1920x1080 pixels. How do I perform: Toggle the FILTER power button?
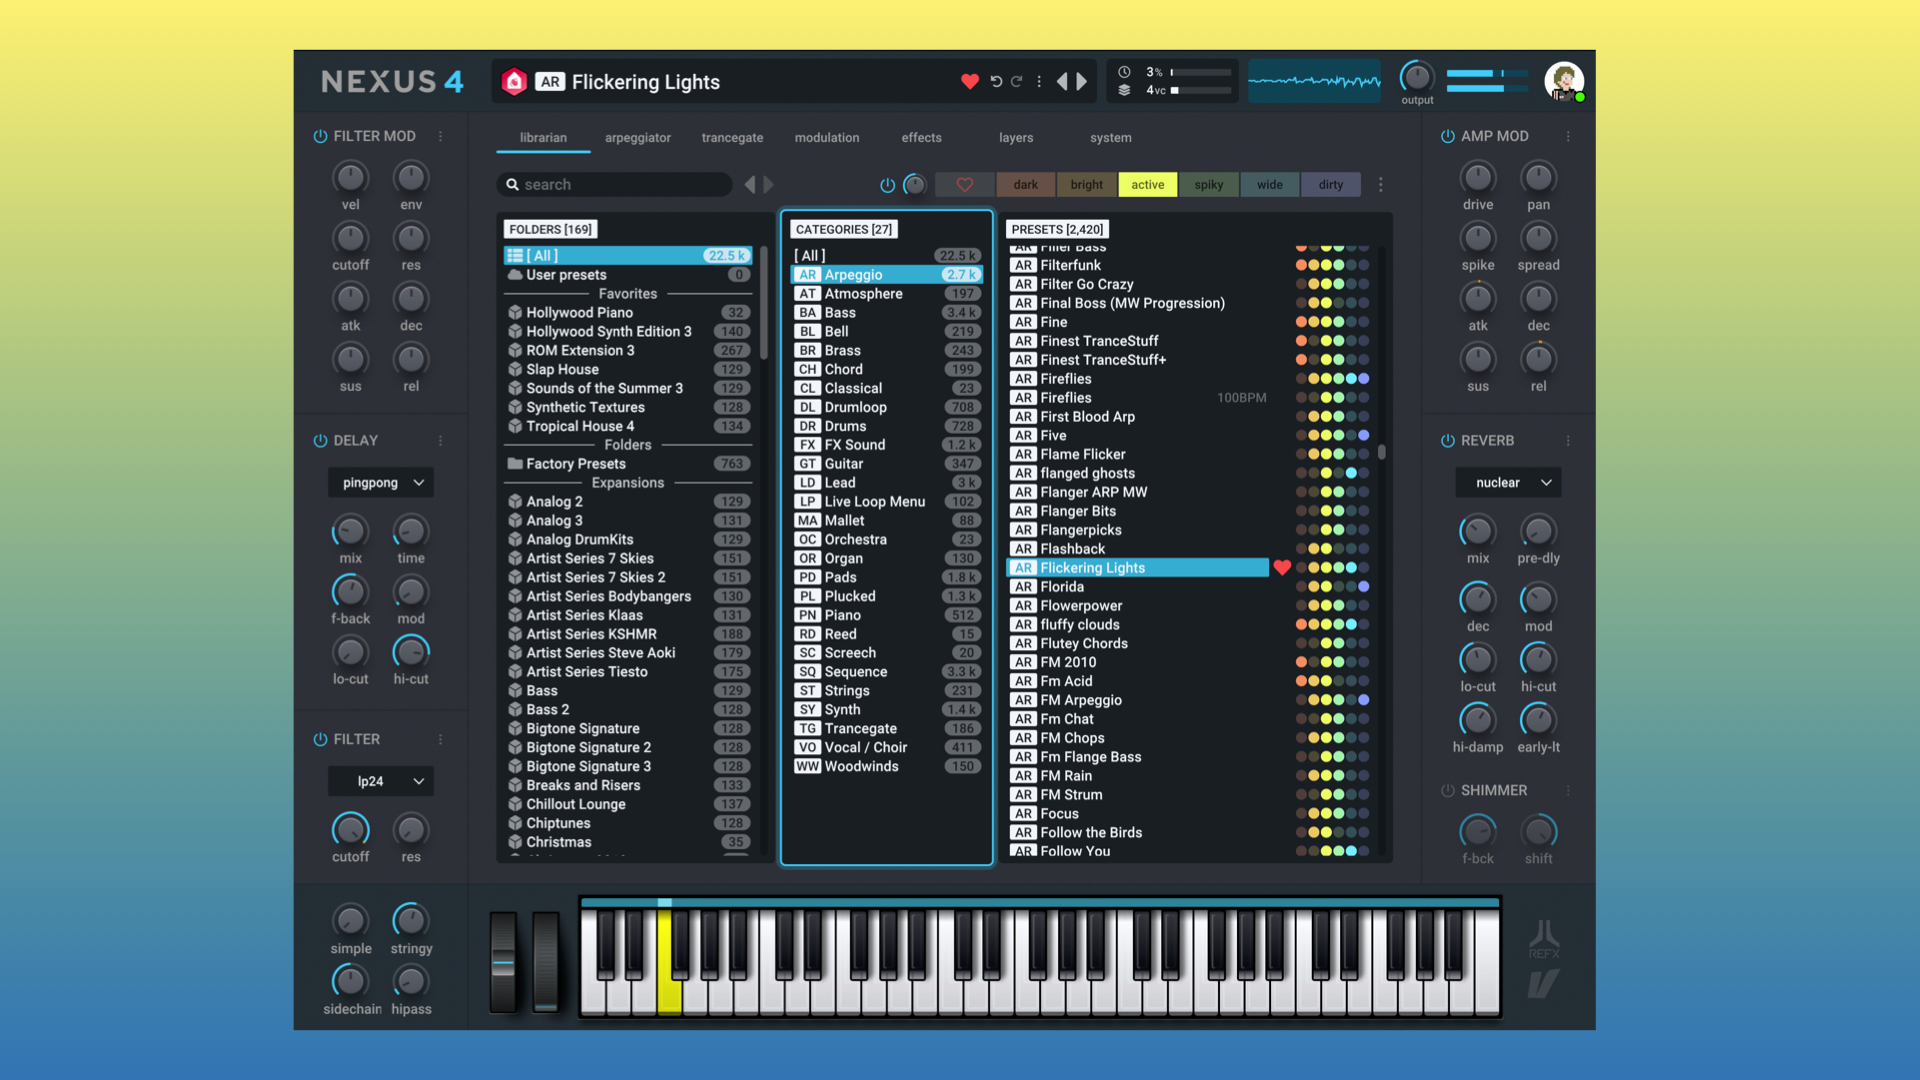click(x=320, y=740)
